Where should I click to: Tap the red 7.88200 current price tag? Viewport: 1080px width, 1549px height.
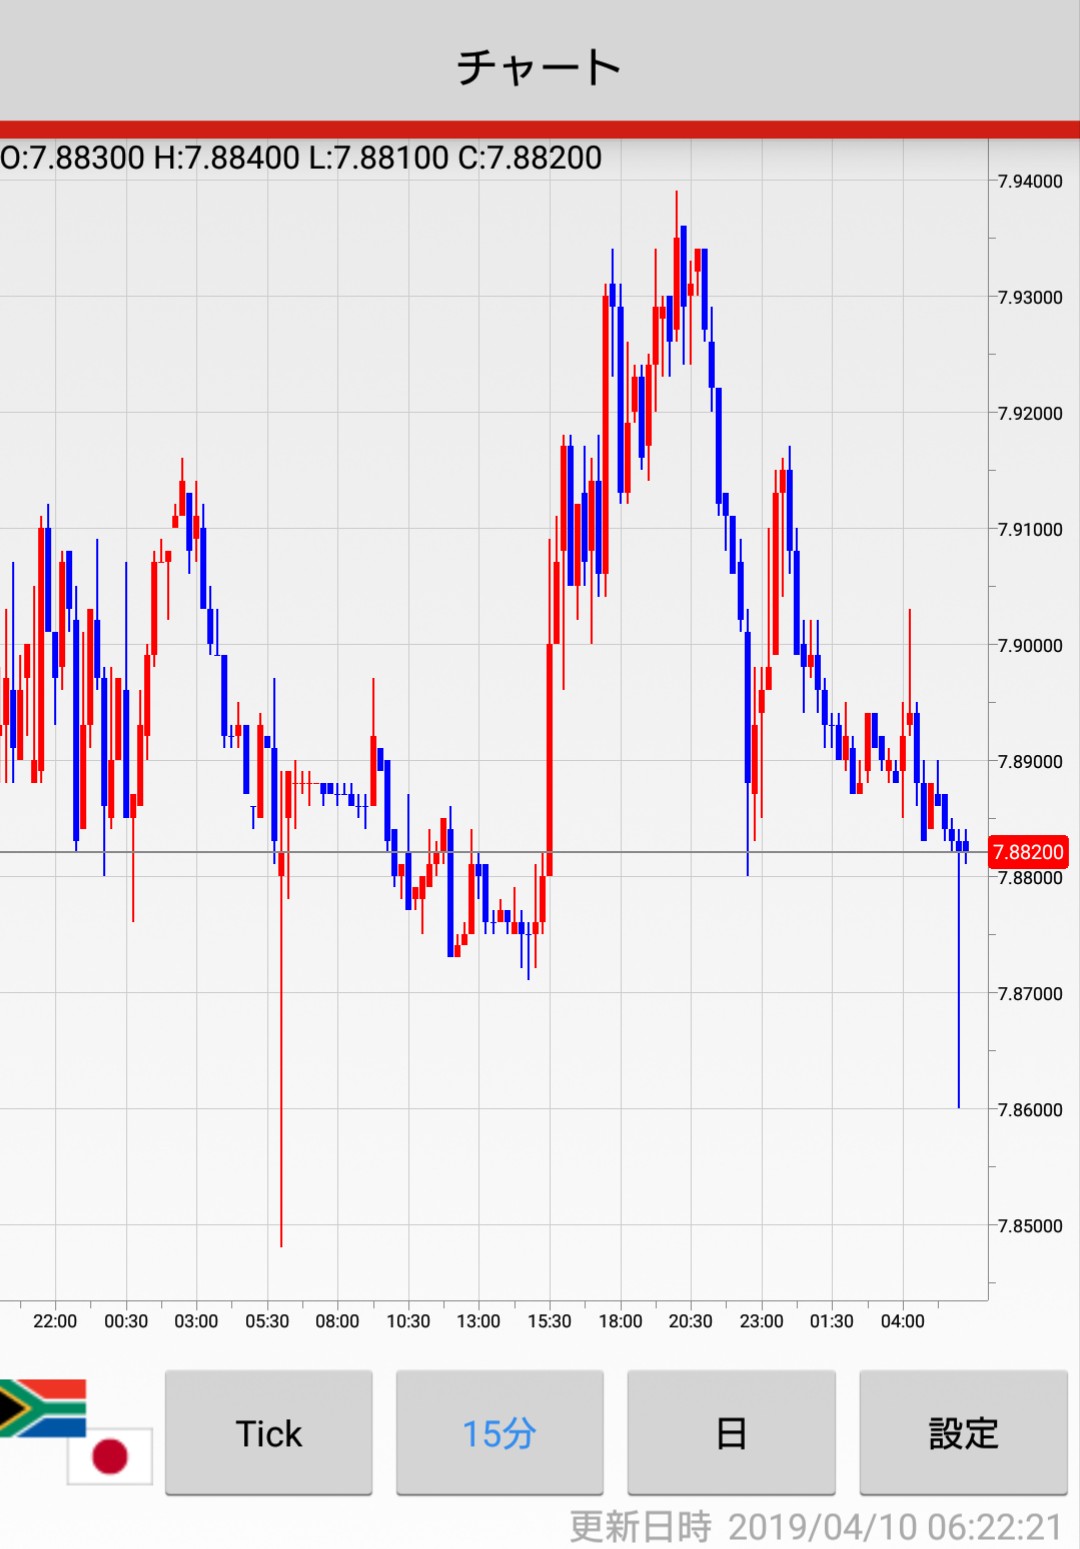pyautogui.click(x=1027, y=852)
